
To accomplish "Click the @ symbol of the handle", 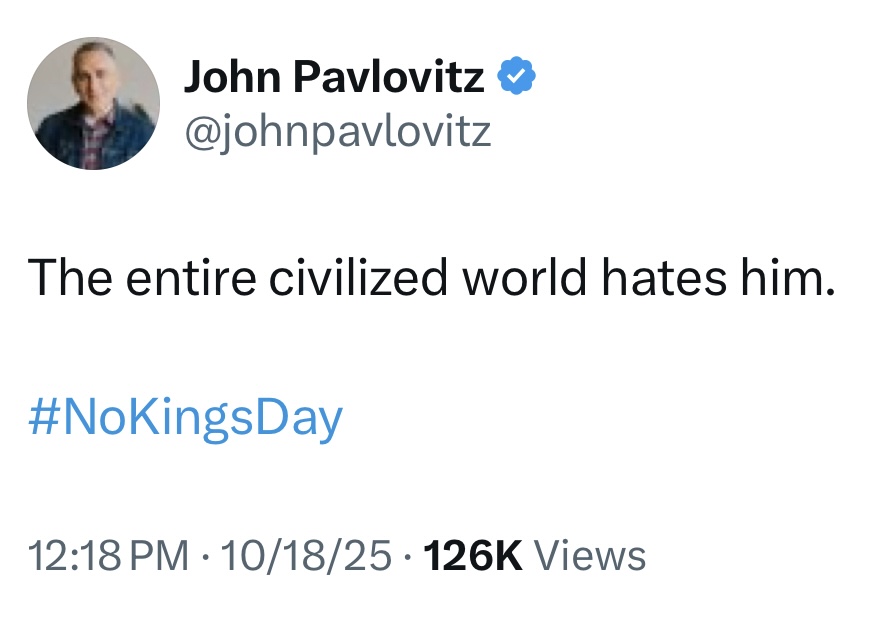I will [201, 135].
